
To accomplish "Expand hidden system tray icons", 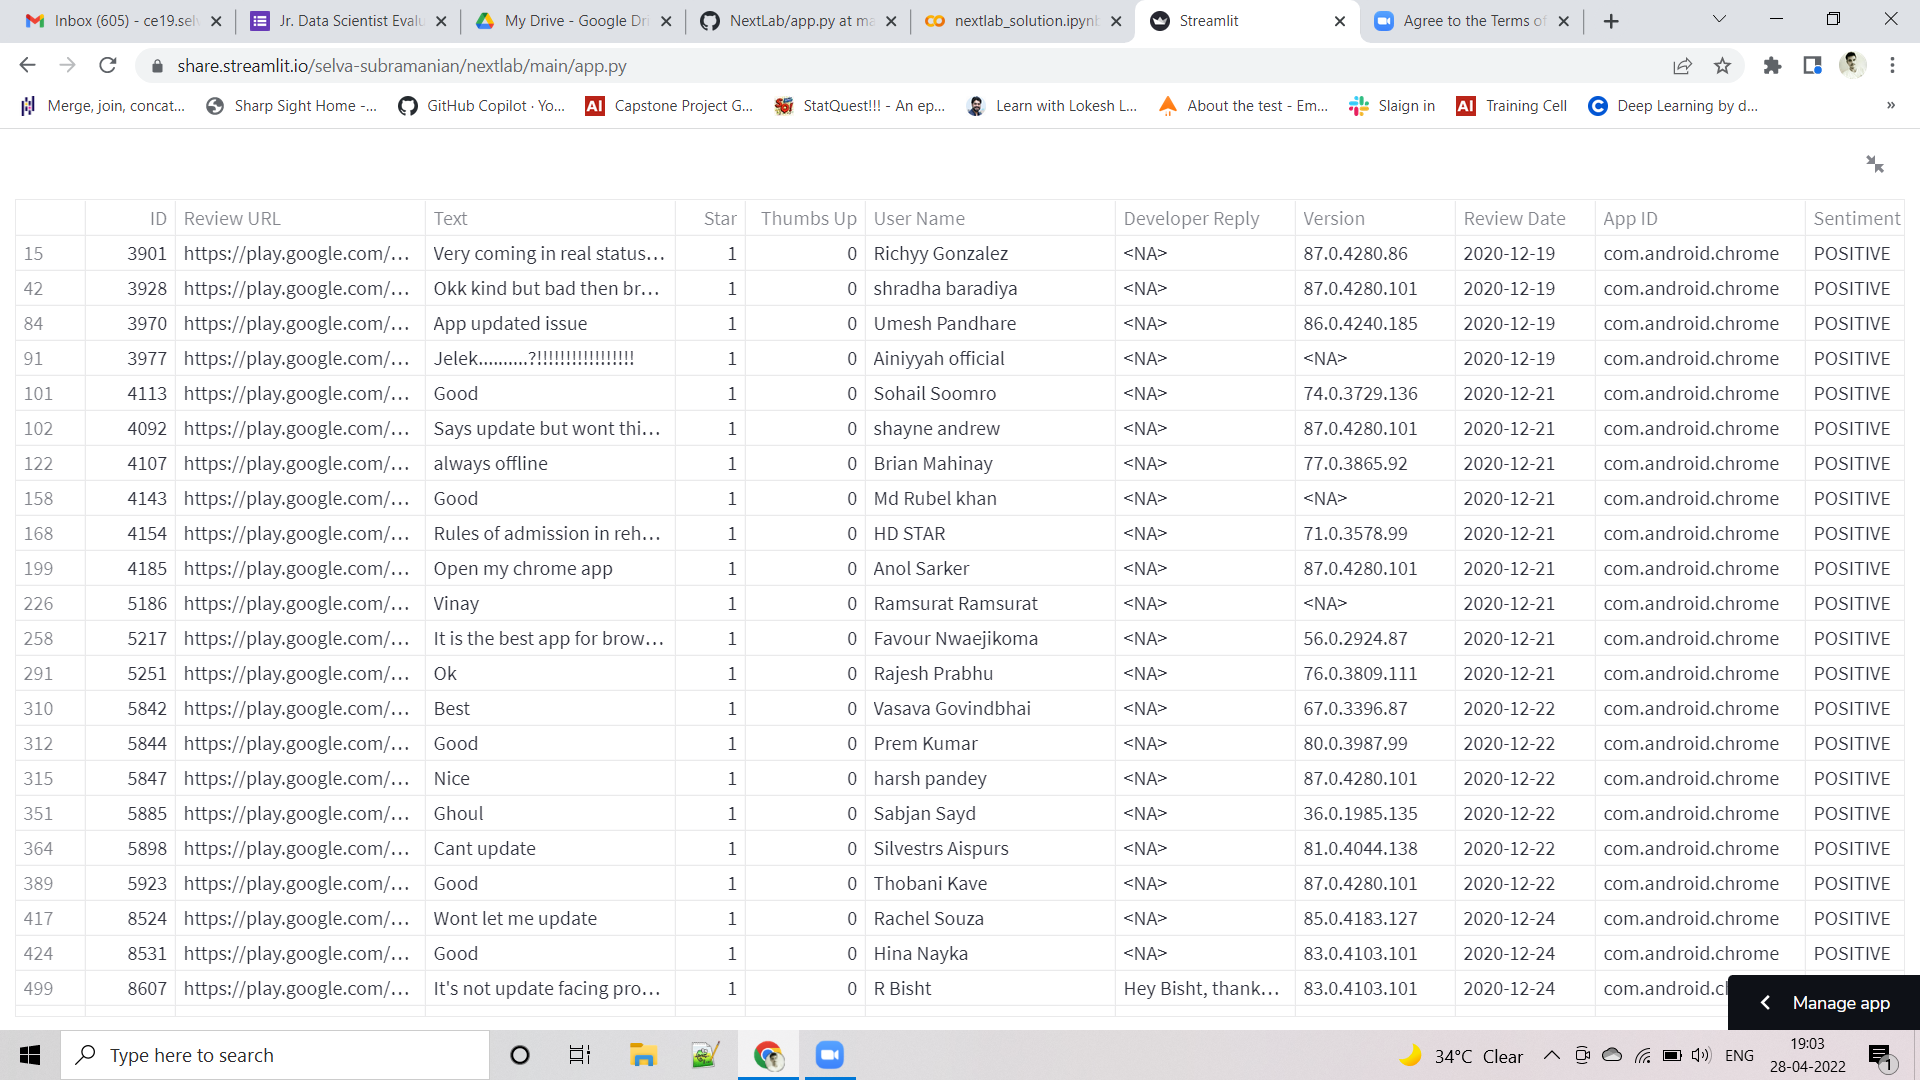I will [1552, 1054].
